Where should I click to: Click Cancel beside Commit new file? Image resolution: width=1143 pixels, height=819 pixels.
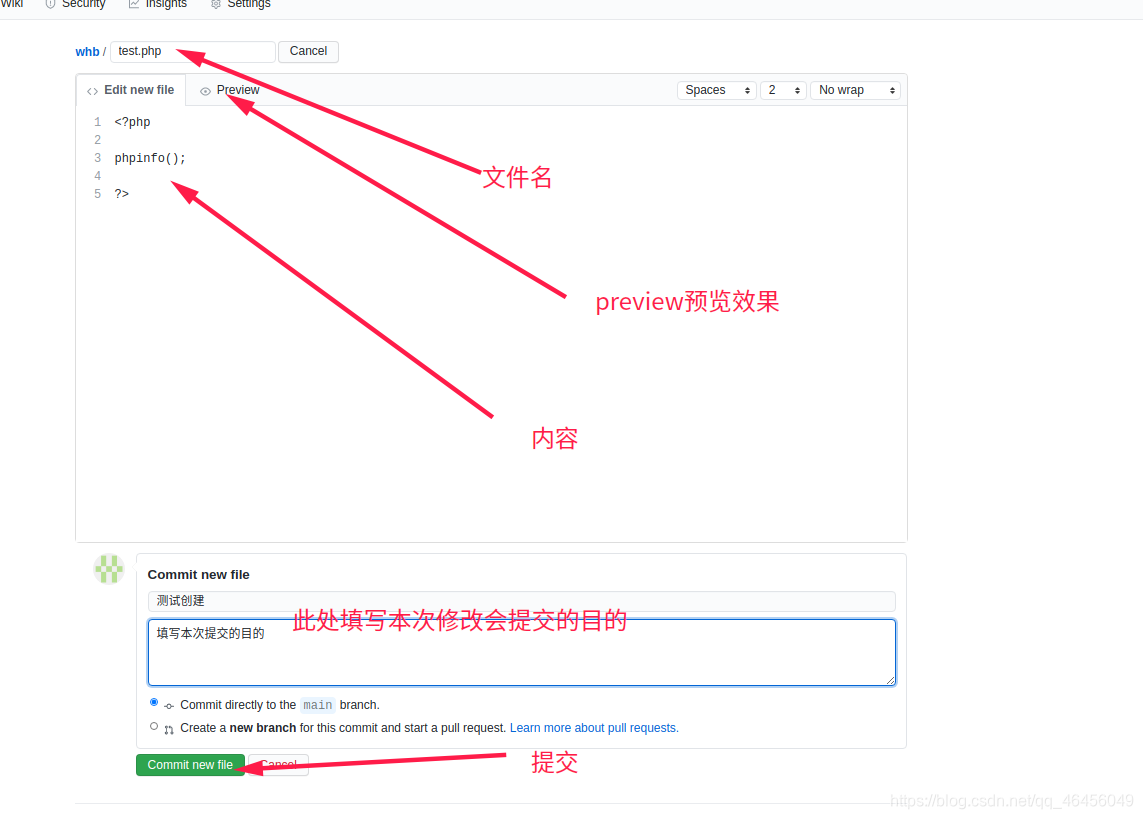[278, 765]
